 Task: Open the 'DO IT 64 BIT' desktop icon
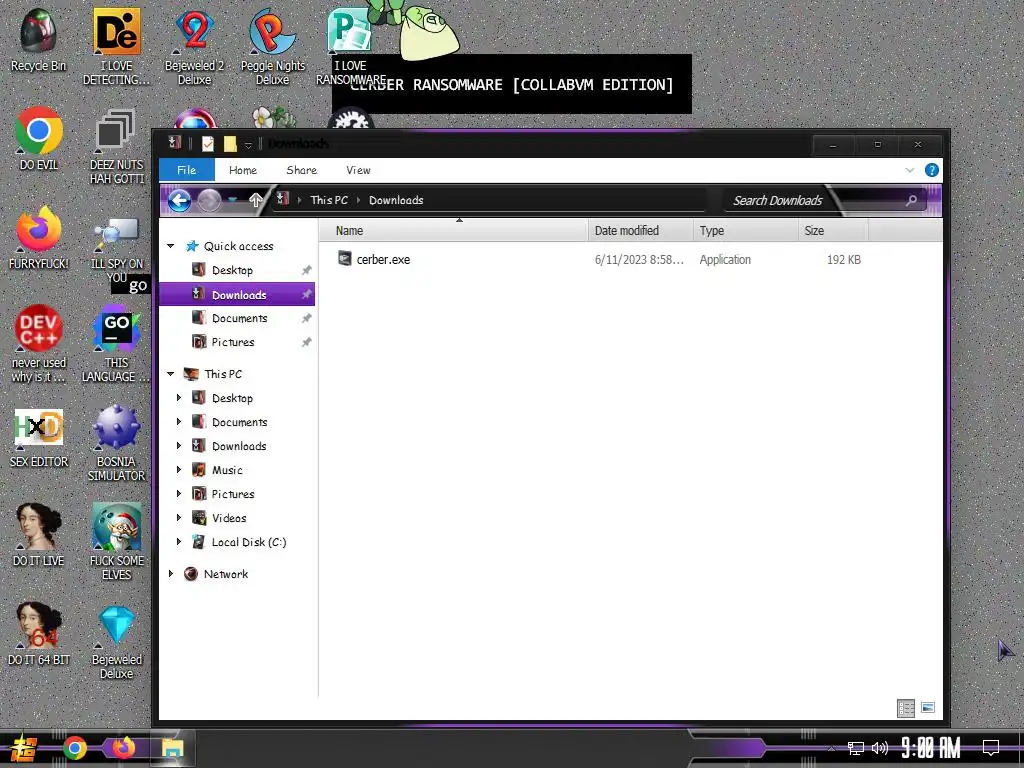click(x=38, y=633)
